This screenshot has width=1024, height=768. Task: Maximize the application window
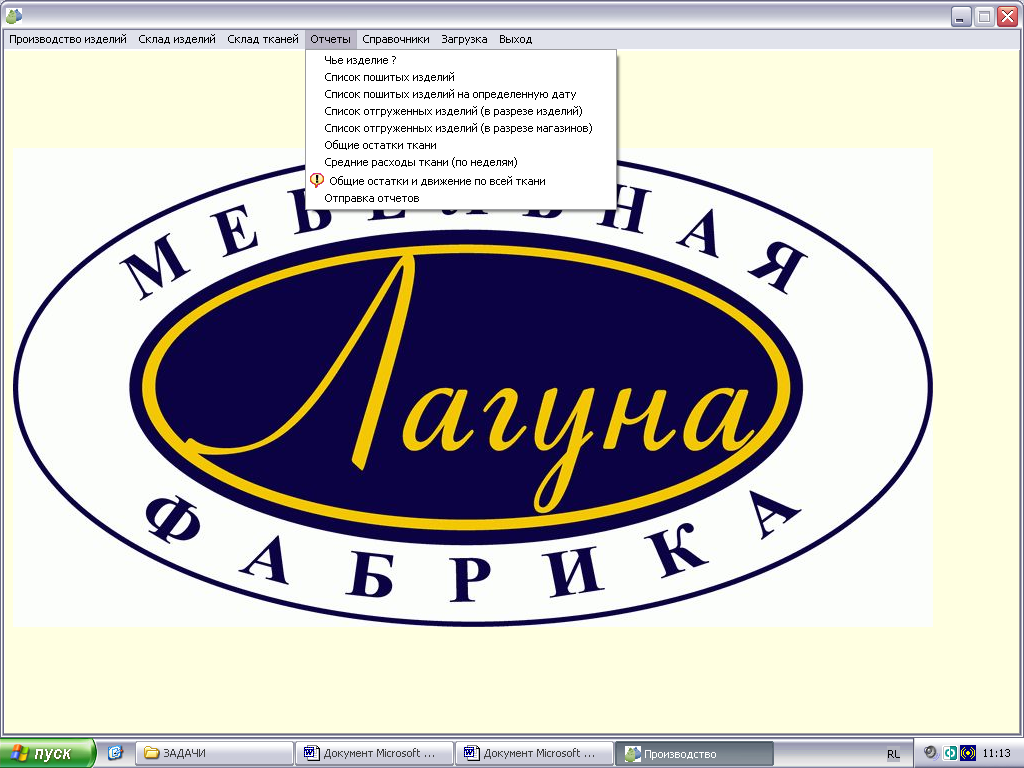[x=984, y=16]
